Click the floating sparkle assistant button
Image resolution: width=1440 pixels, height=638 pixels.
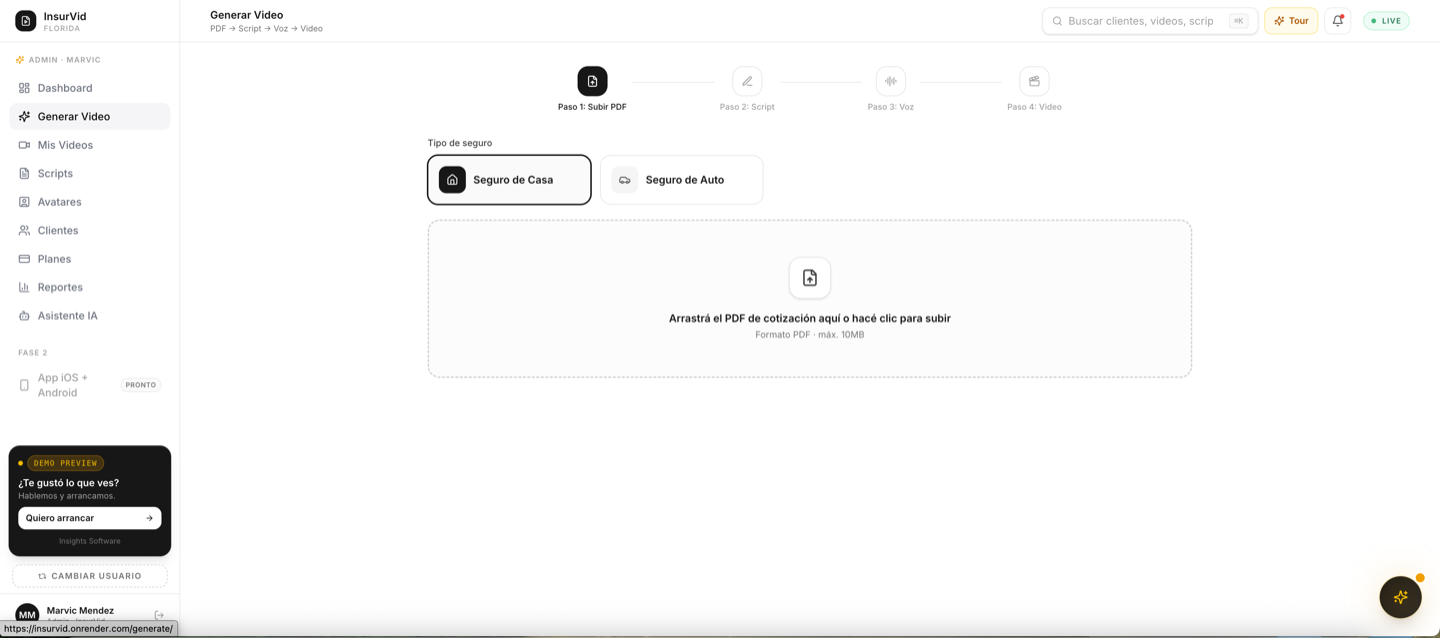point(1400,597)
